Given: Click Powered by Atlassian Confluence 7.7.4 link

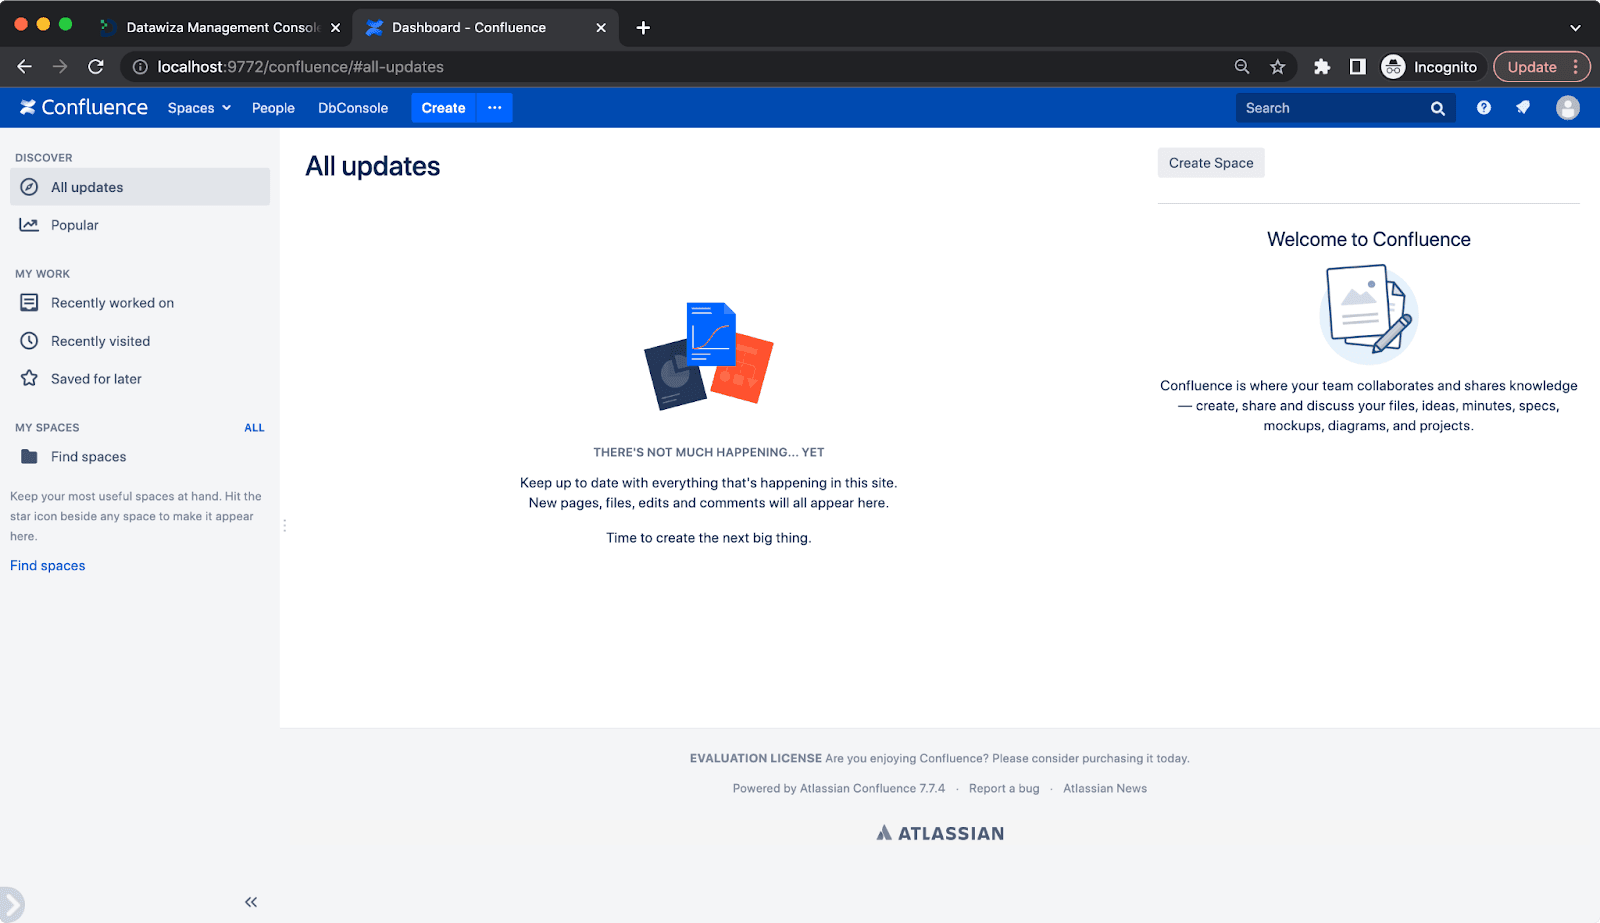Looking at the screenshot, I should pyautogui.click(x=839, y=788).
